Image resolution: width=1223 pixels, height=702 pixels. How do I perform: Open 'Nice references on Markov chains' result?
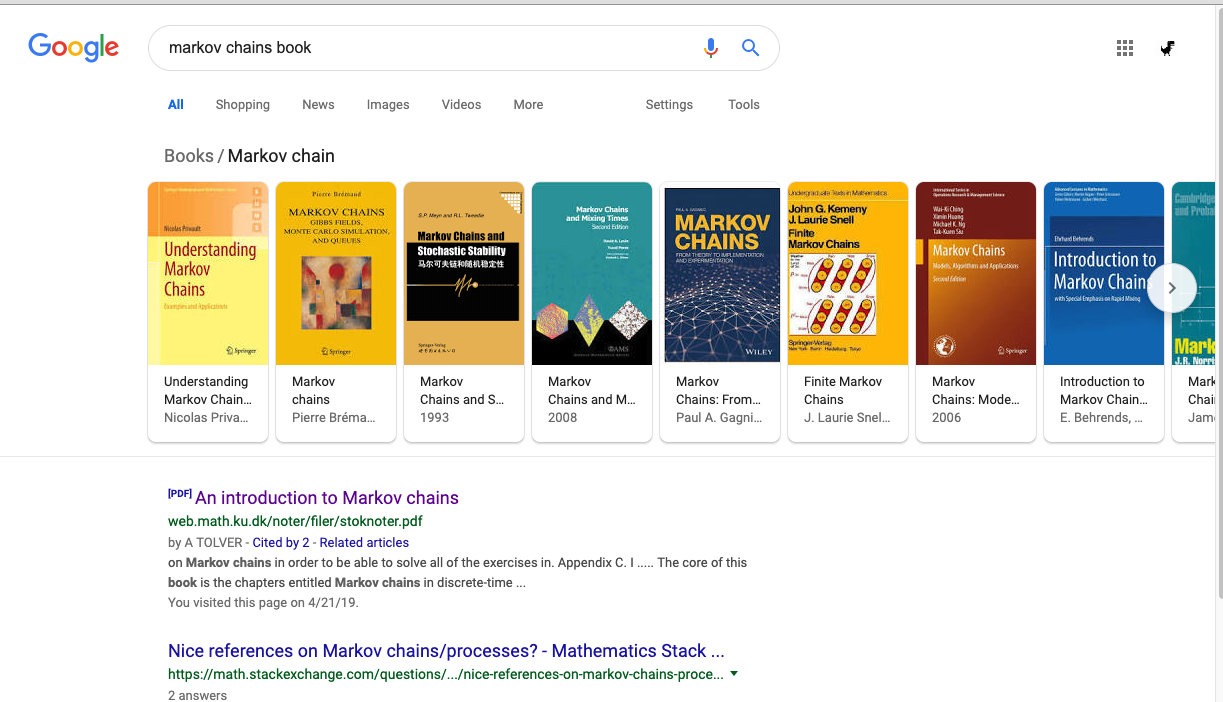pos(446,651)
